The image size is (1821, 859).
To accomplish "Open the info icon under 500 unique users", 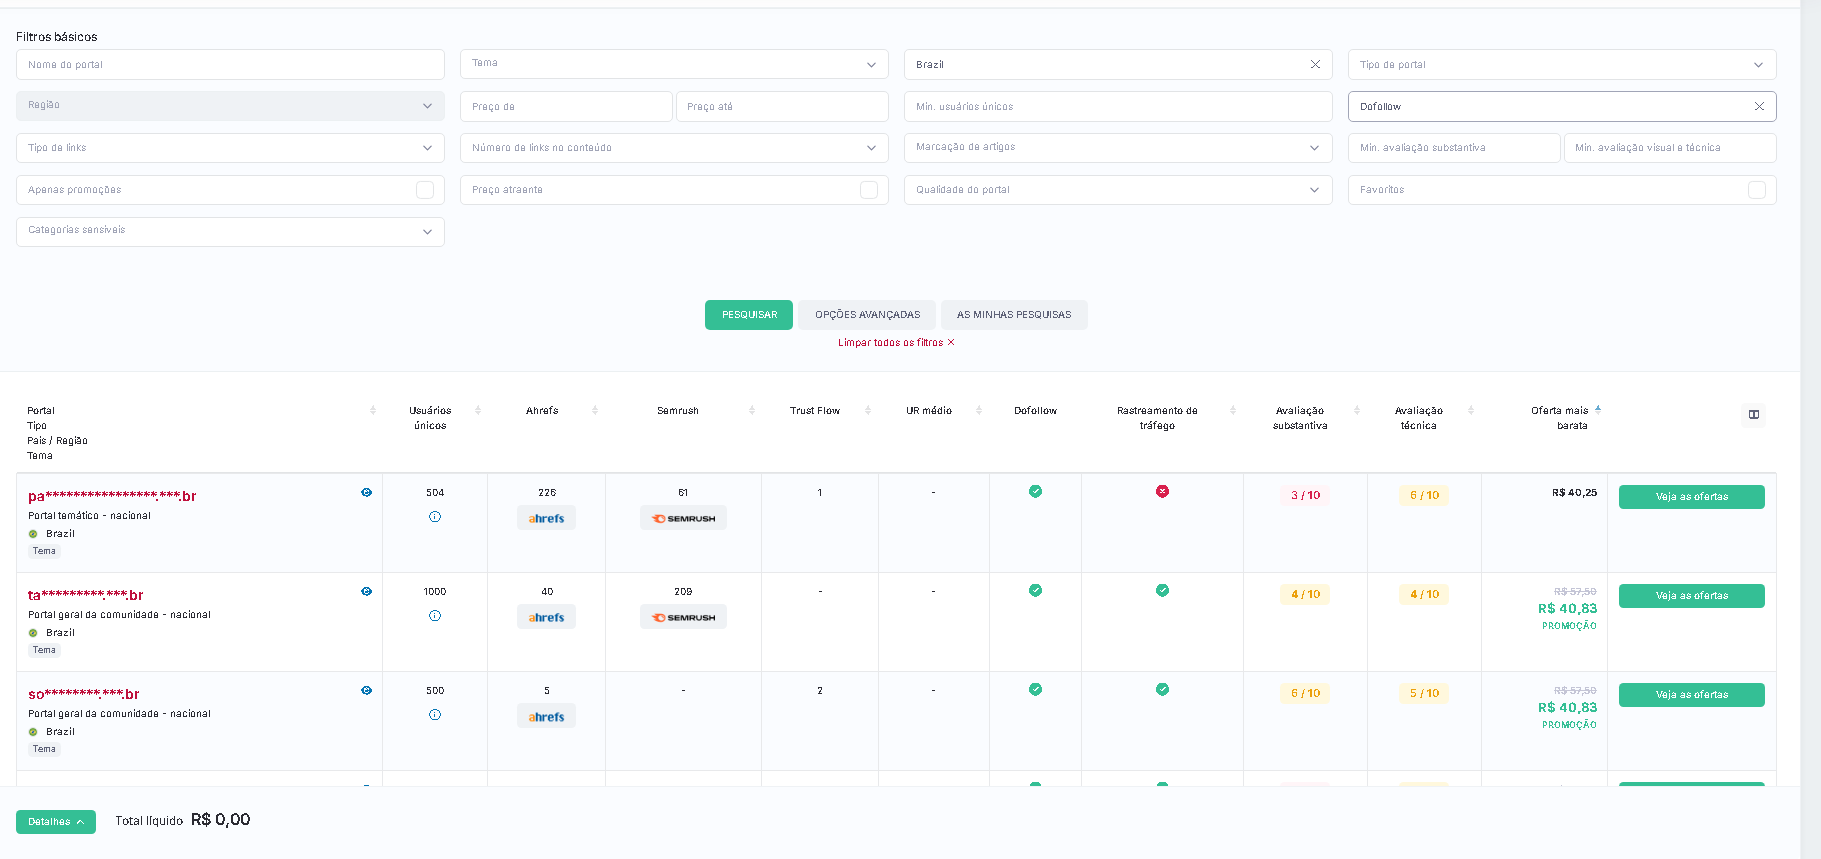I will coord(435,715).
